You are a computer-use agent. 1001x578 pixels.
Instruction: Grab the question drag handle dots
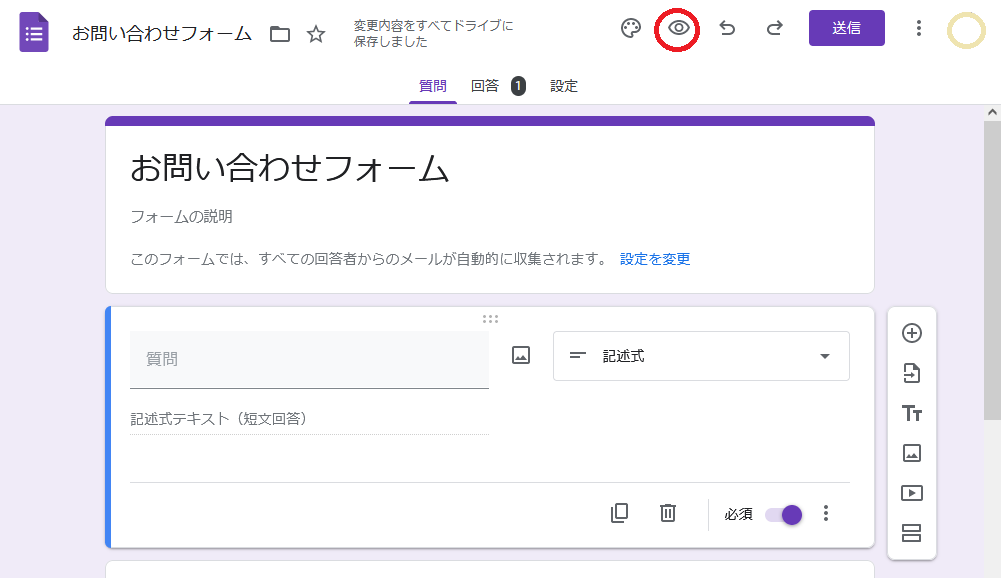tap(490, 319)
